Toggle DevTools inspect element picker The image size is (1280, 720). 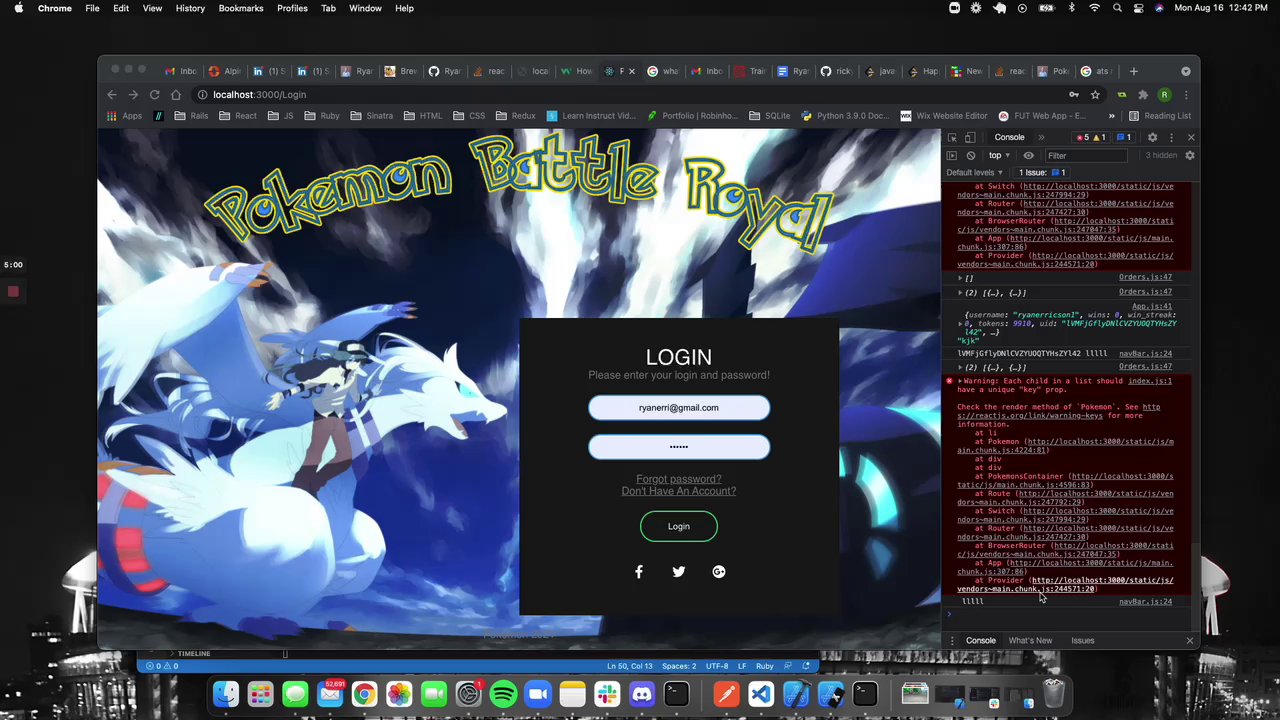(953, 137)
